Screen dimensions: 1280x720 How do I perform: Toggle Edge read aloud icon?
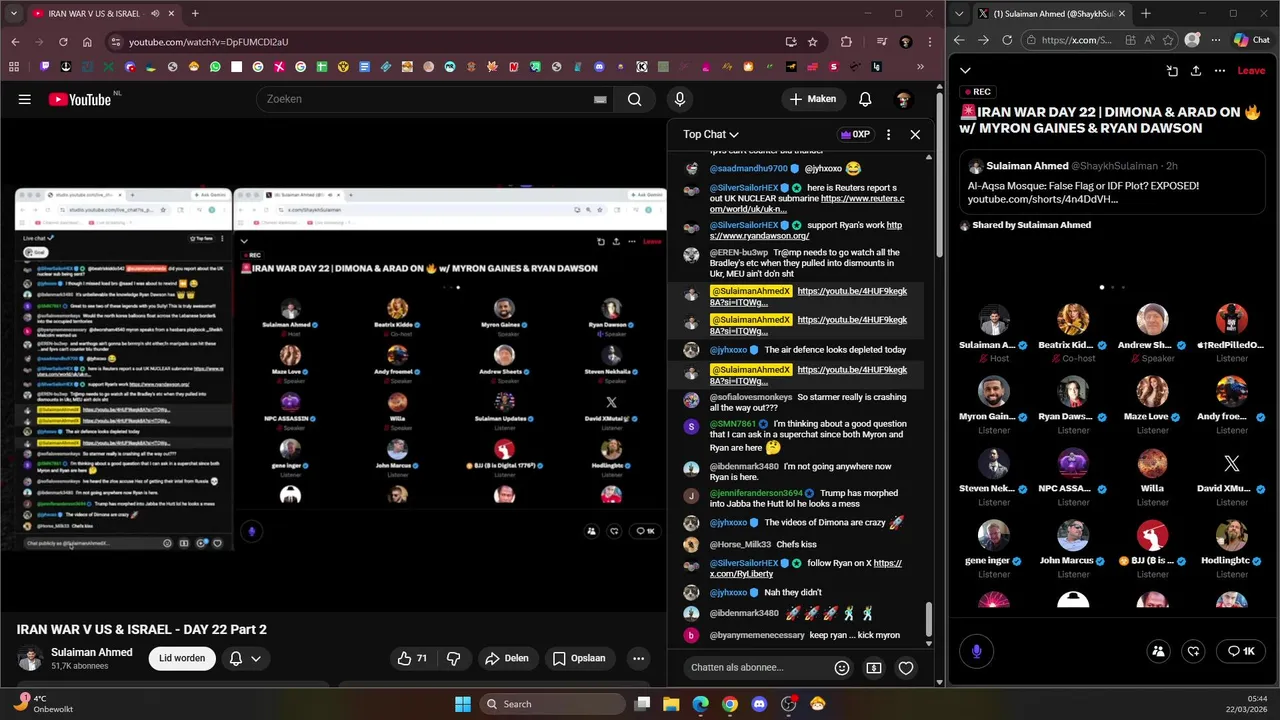1148,40
